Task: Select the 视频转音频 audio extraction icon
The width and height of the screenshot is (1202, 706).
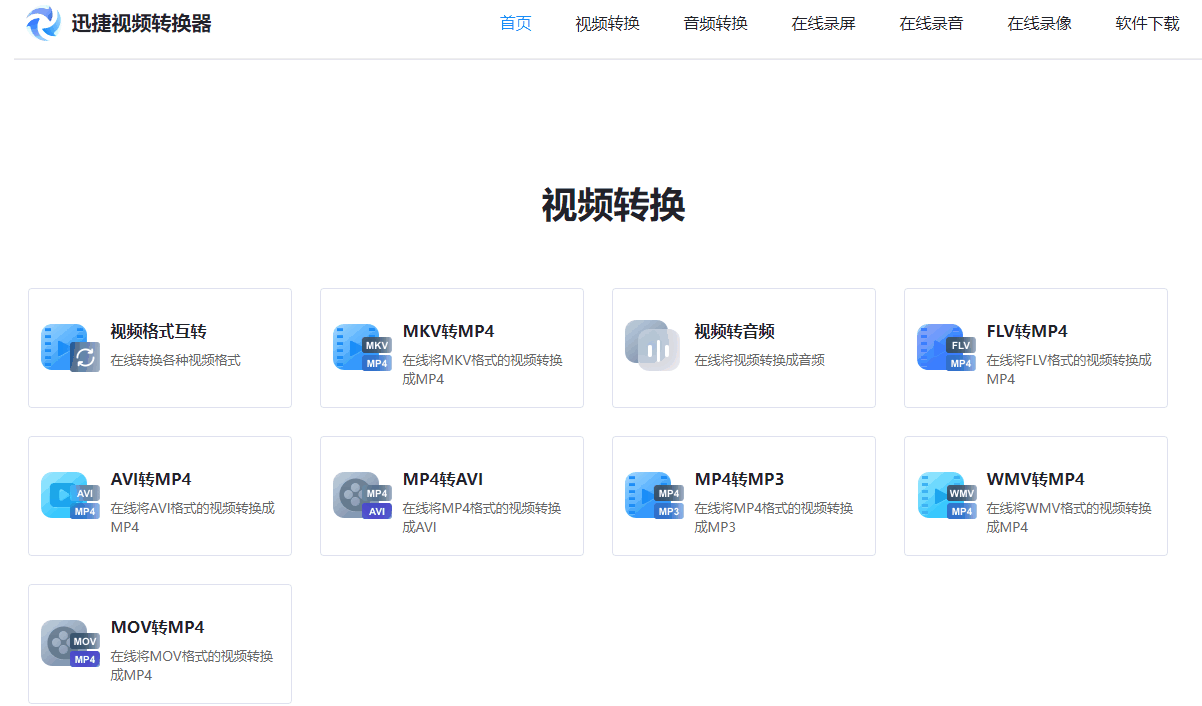Action: 653,348
